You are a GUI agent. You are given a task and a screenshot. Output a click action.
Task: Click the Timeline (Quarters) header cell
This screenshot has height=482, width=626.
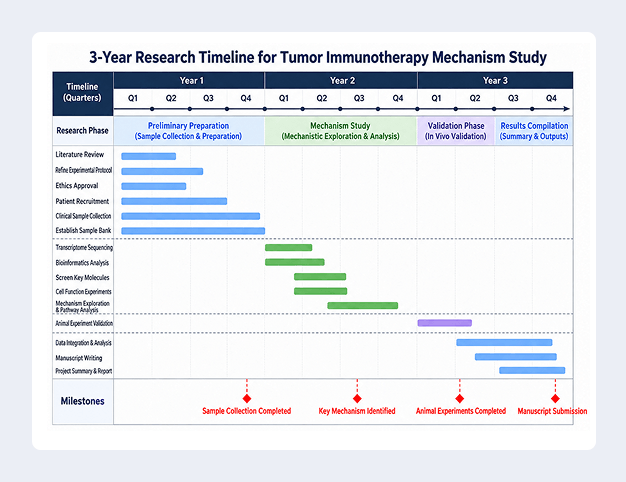coord(83,94)
